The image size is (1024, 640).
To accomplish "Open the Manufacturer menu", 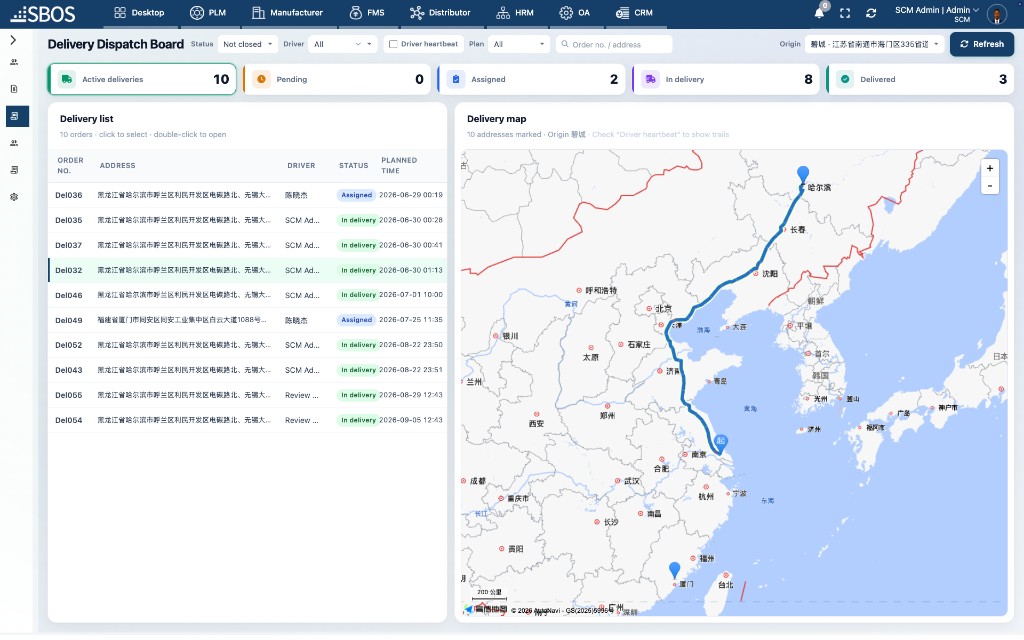I will pos(287,12).
